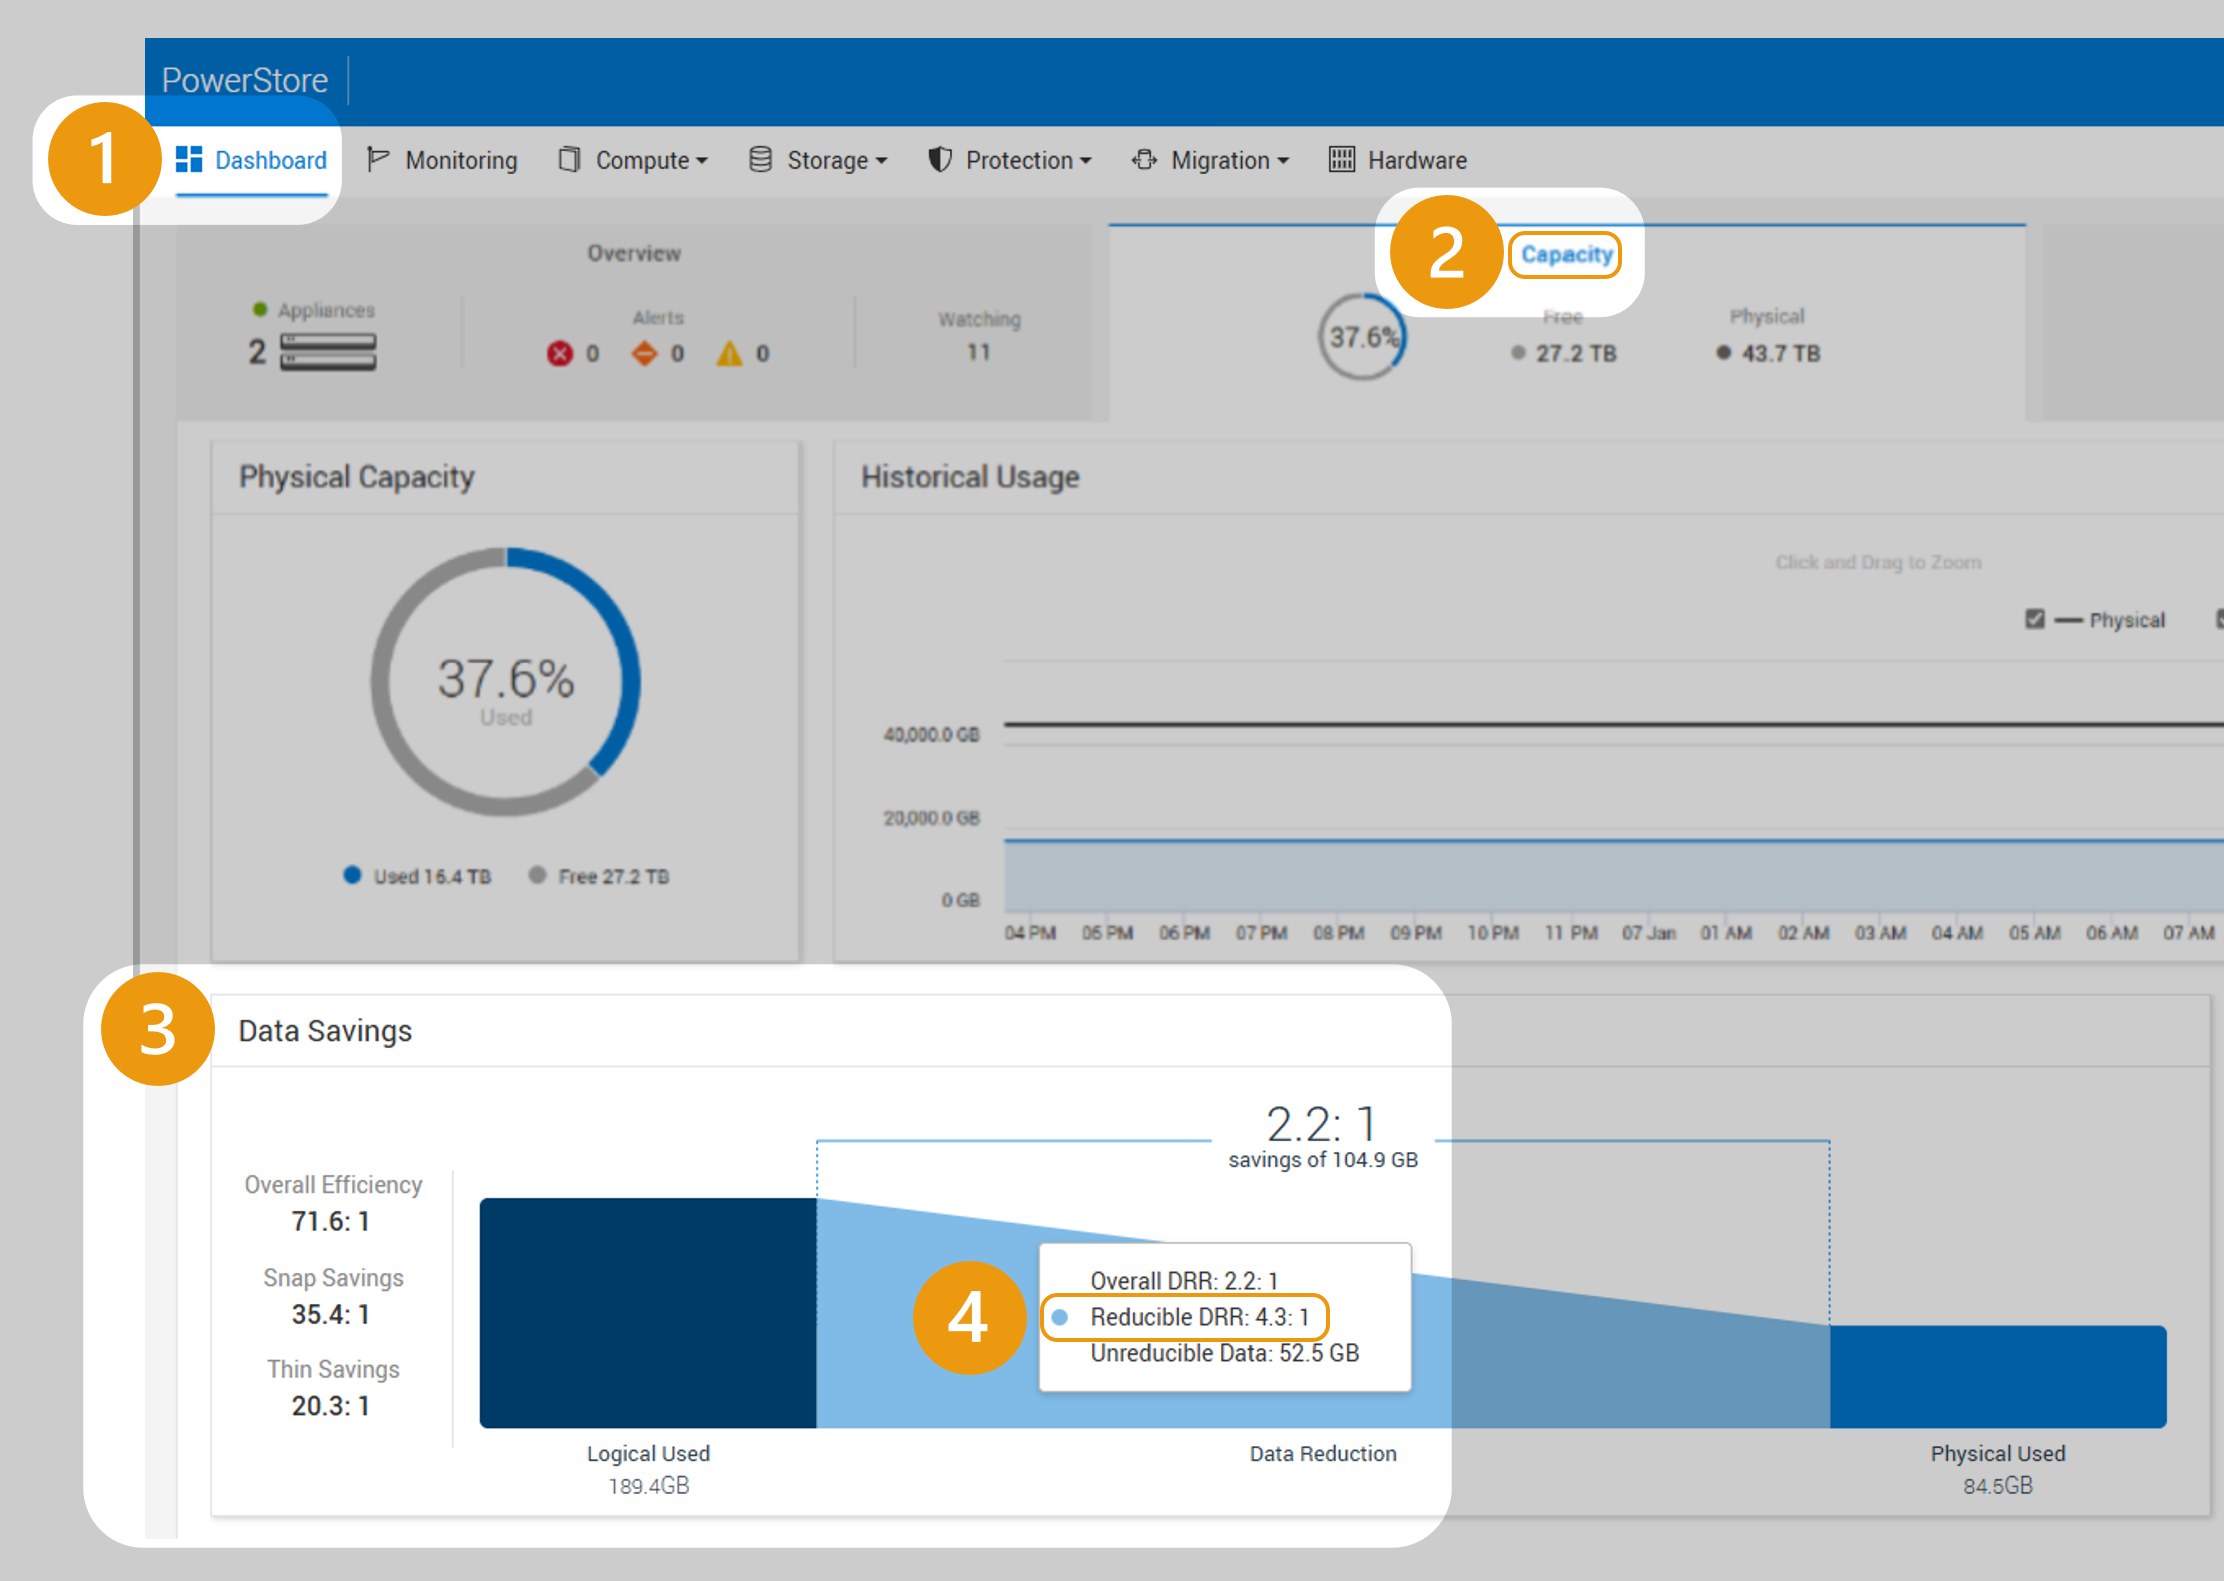Open the Storage dropdown menu
This screenshot has width=2224, height=1581.
[x=818, y=160]
